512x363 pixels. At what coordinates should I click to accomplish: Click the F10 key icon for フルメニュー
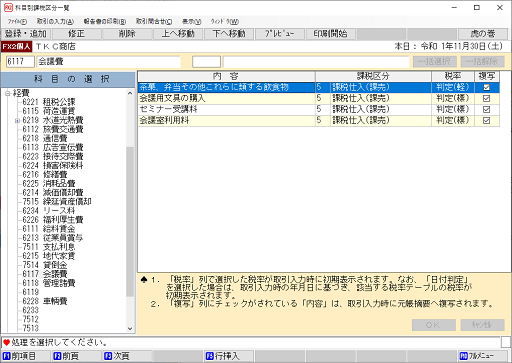coord(464,356)
